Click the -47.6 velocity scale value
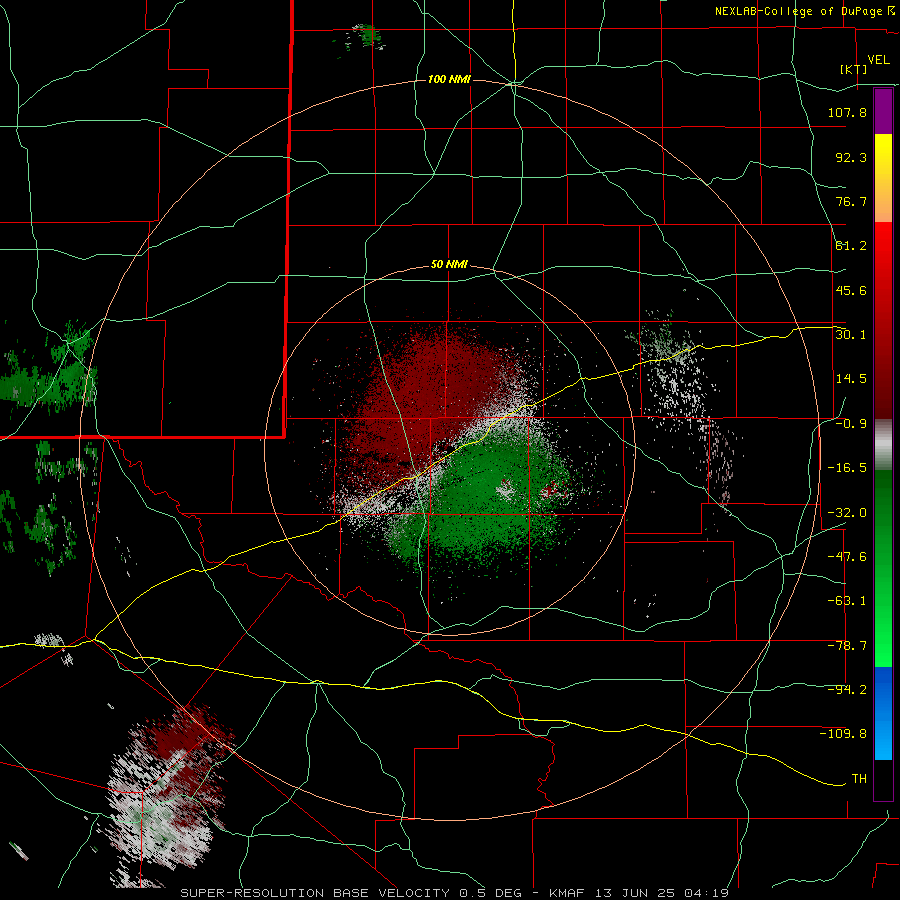Viewport: 900px width, 900px height. click(847, 557)
